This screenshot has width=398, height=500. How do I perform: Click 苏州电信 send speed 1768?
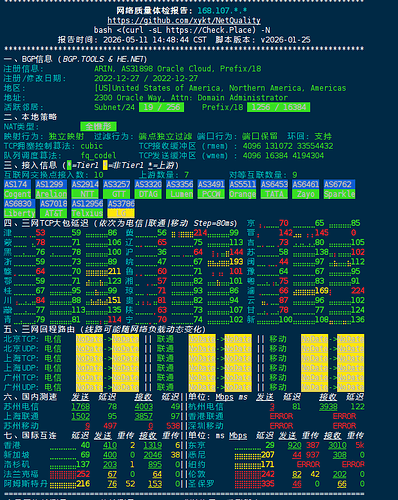pyautogui.click(x=80, y=407)
